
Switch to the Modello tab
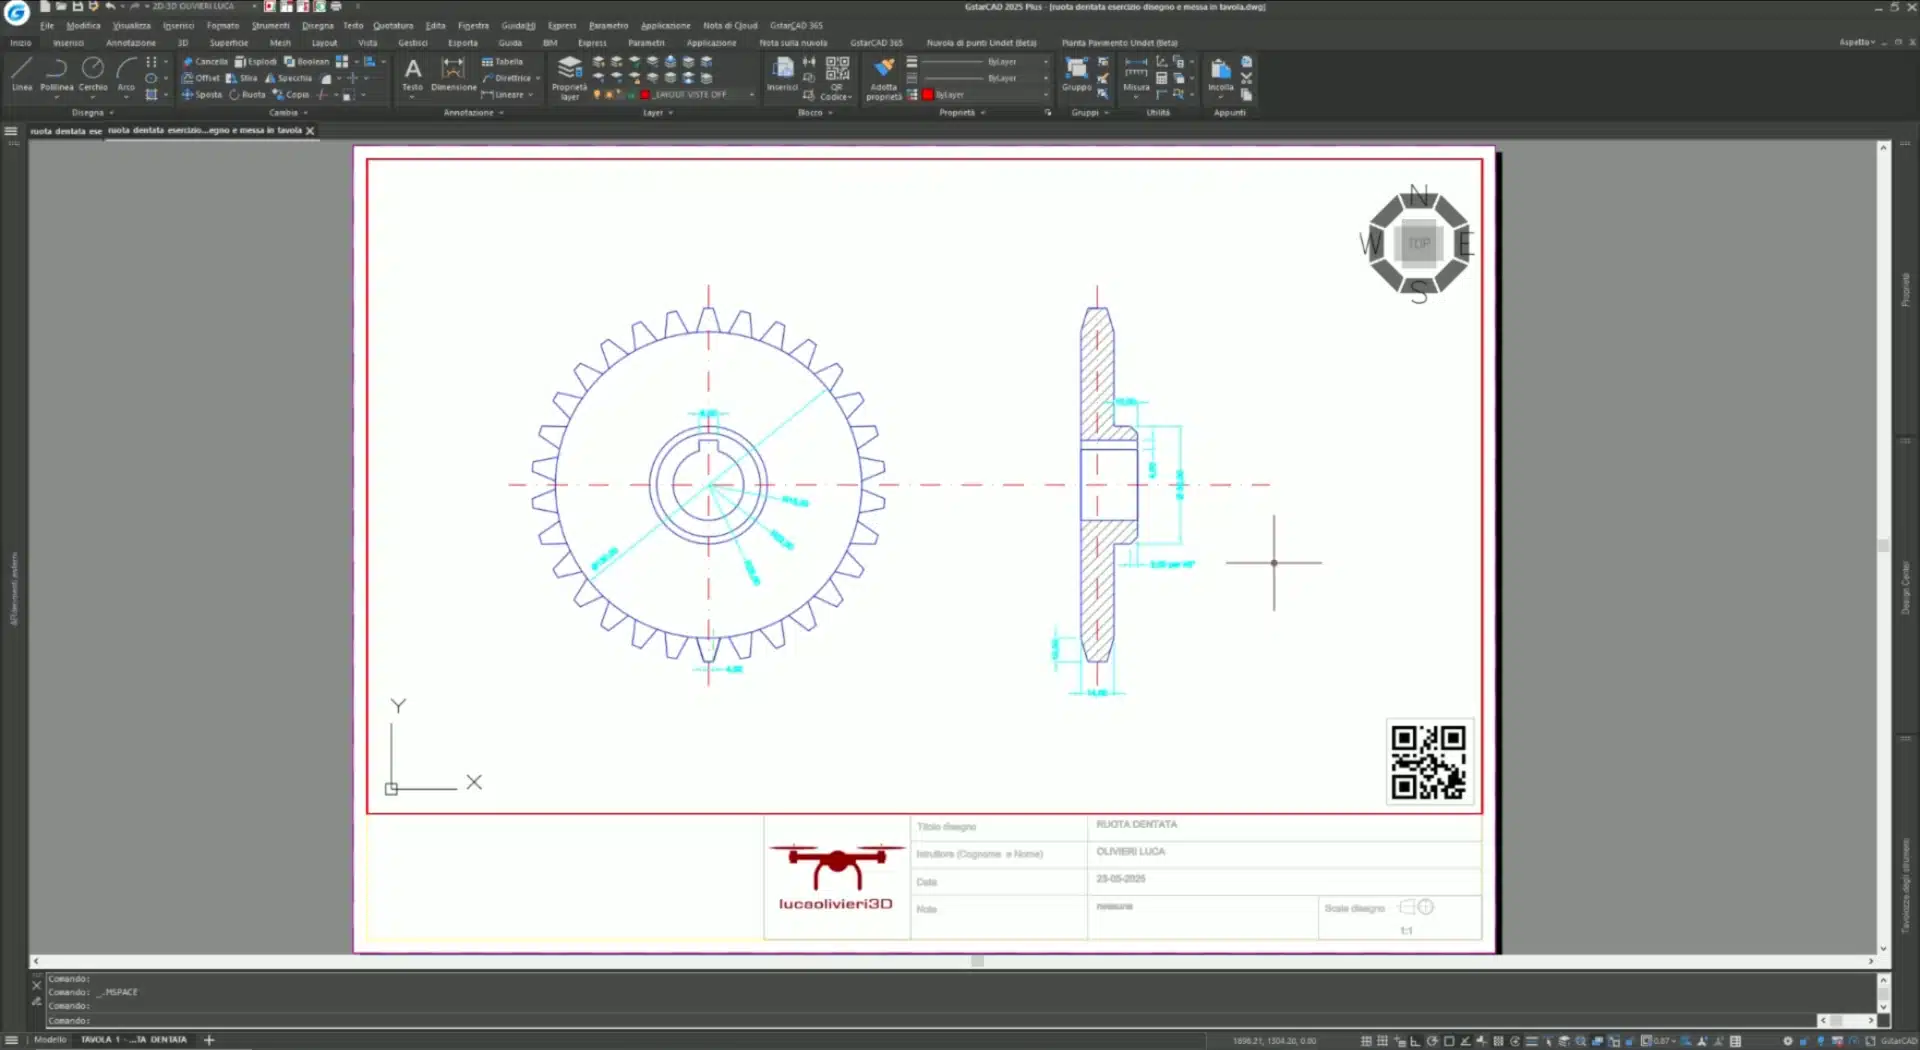click(x=50, y=1040)
